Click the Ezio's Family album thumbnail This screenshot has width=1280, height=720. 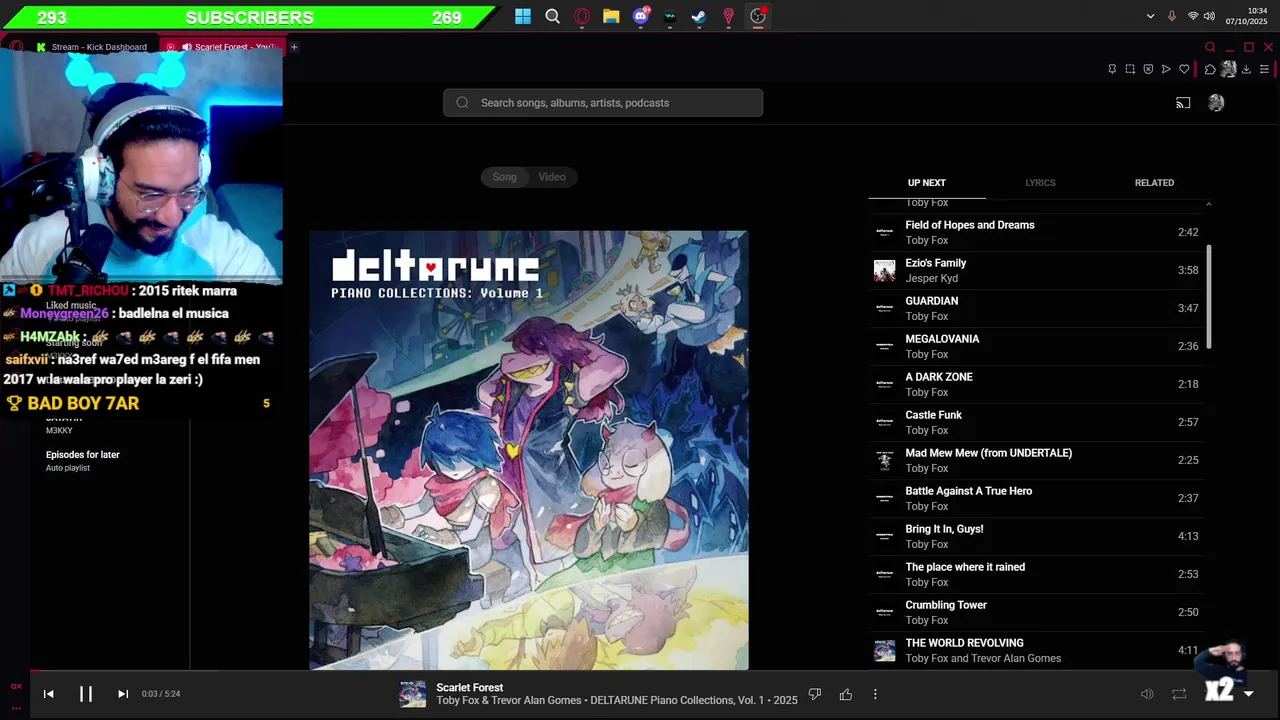(x=884, y=270)
